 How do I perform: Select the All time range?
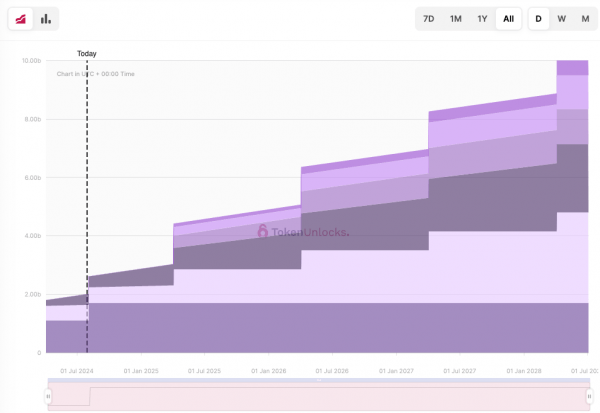508,19
